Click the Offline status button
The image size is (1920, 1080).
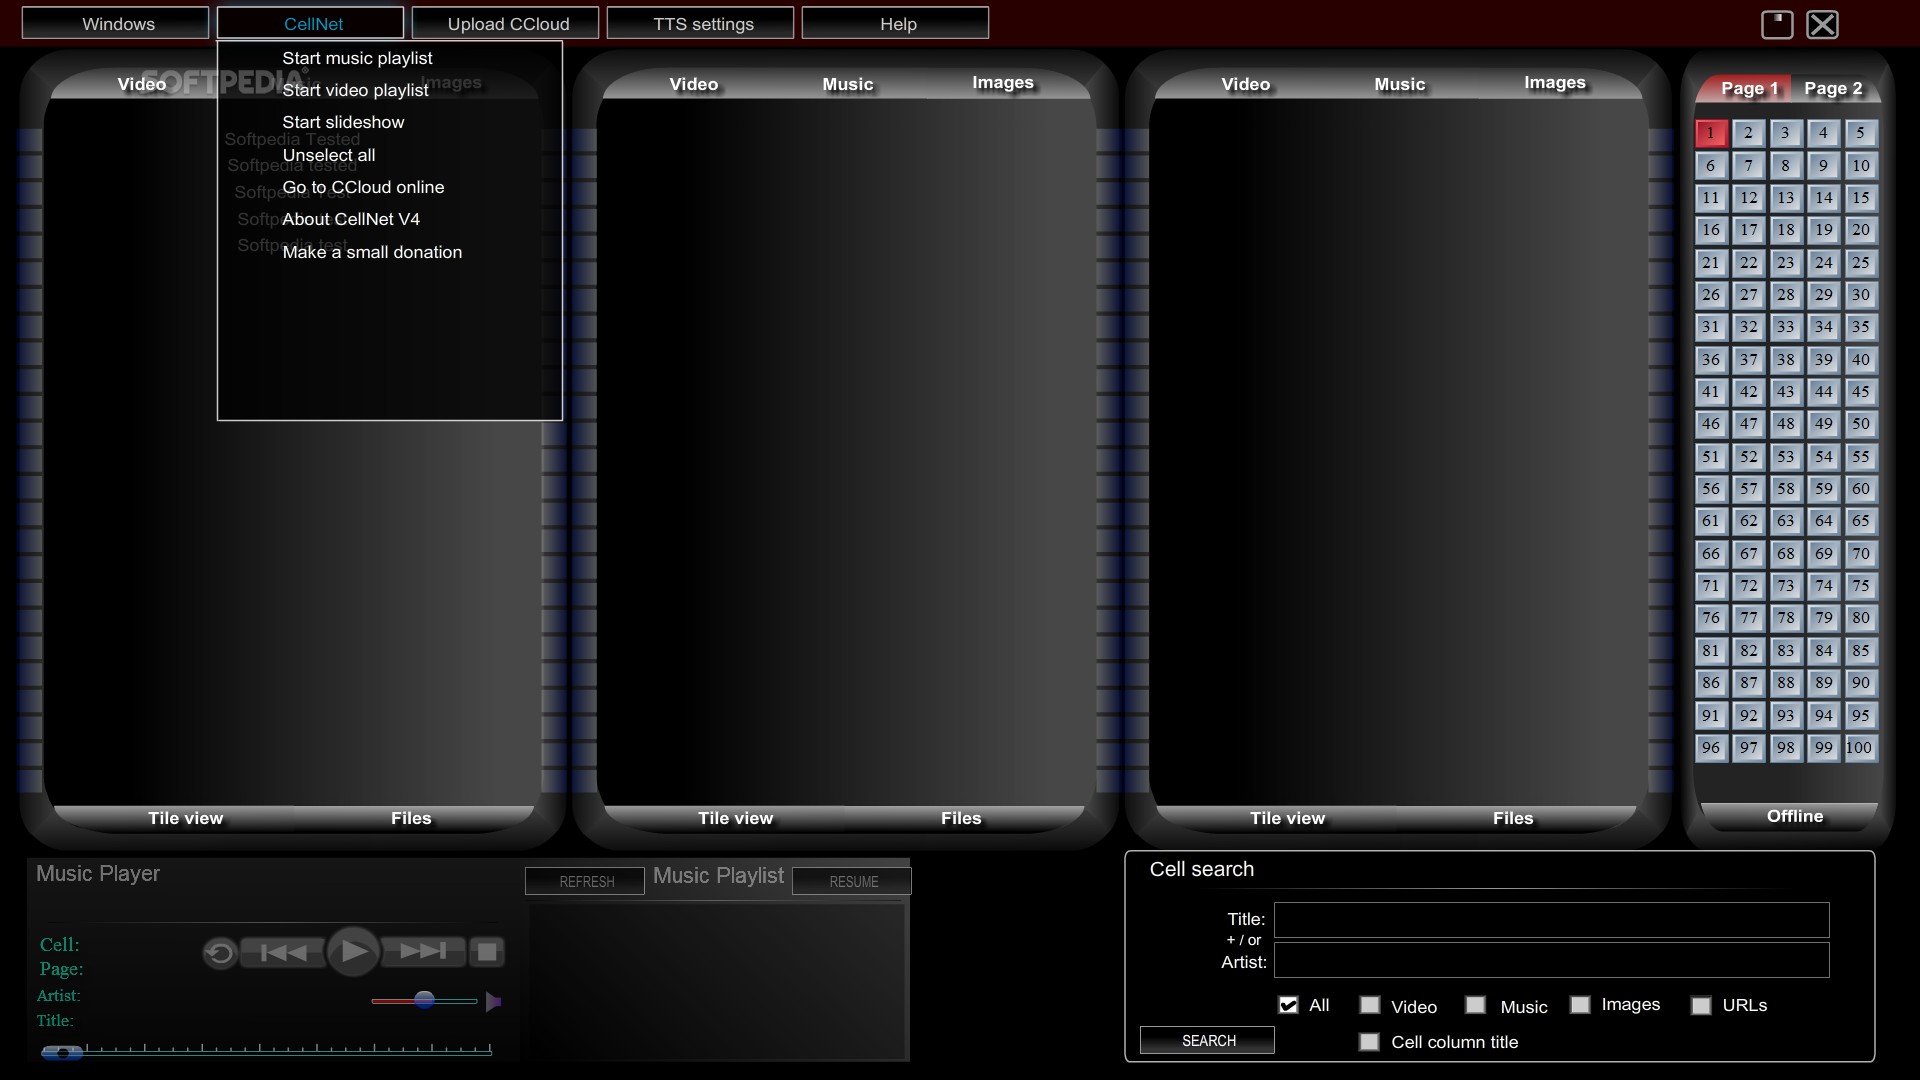click(x=1794, y=816)
